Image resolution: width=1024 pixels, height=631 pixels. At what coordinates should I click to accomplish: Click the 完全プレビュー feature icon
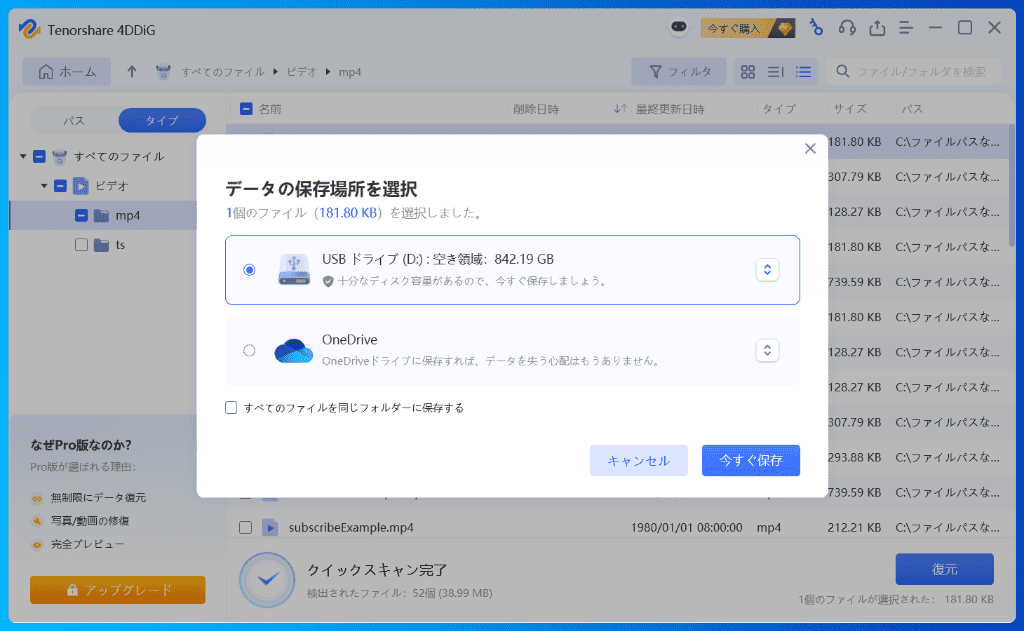coord(37,545)
